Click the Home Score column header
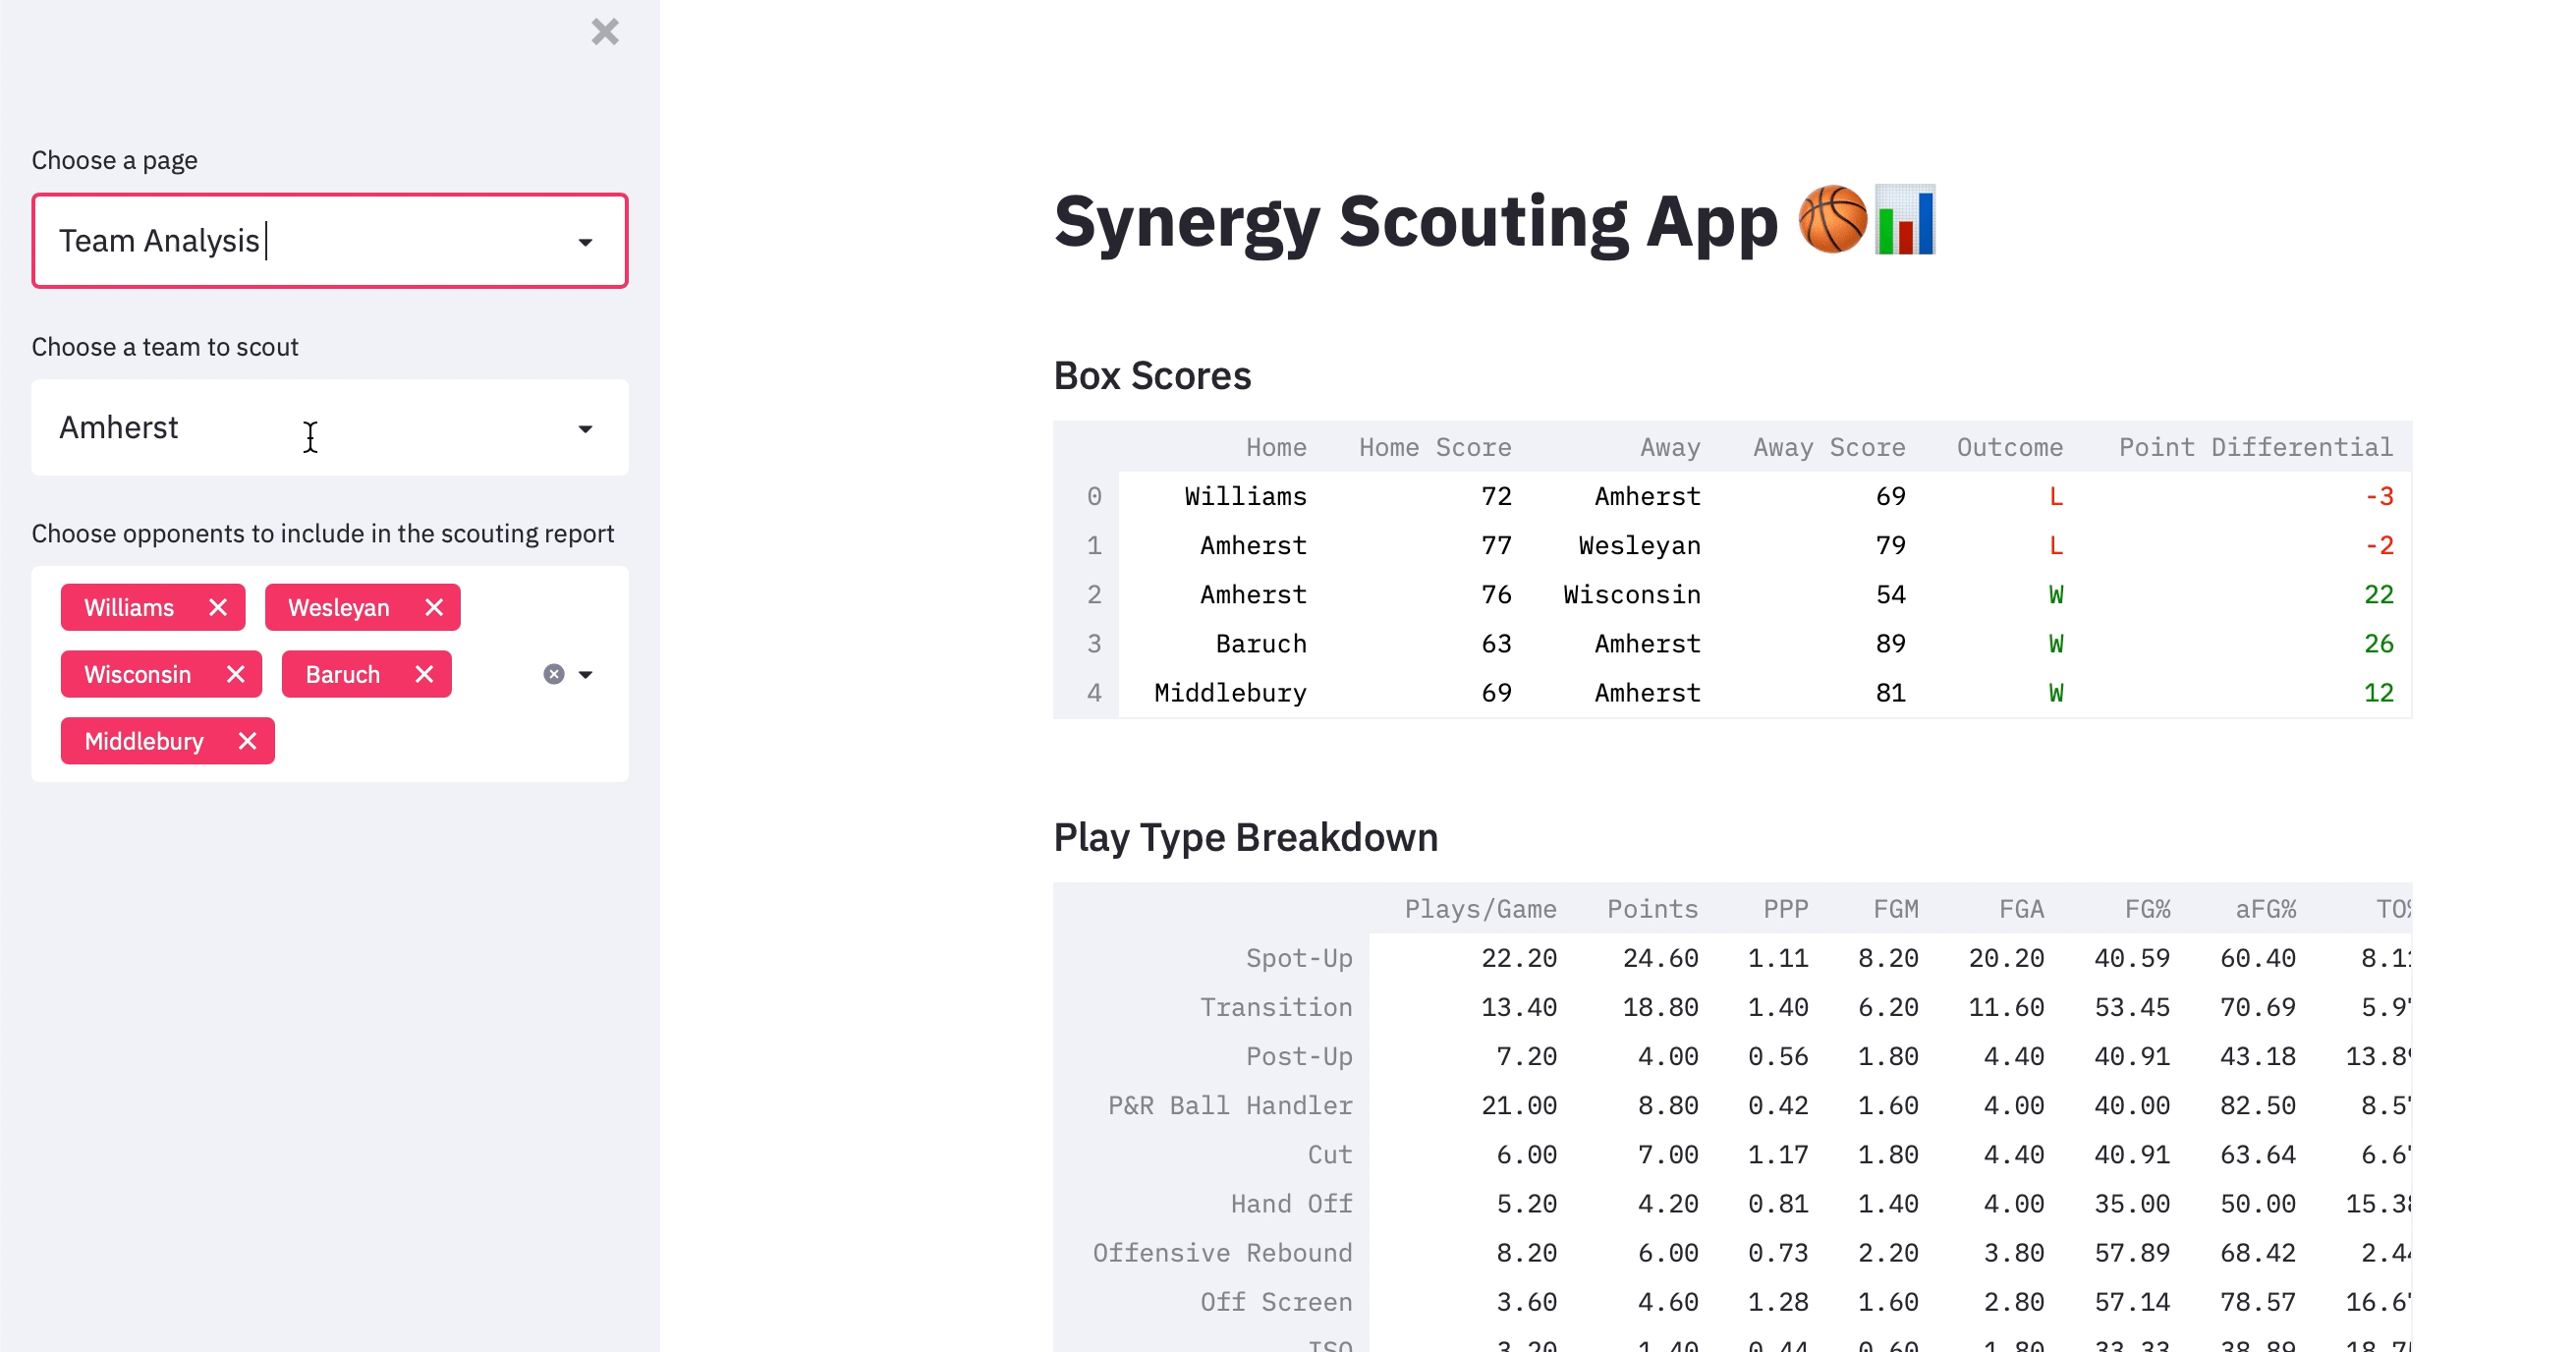The image size is (2576, 1352). [1435, 447]
